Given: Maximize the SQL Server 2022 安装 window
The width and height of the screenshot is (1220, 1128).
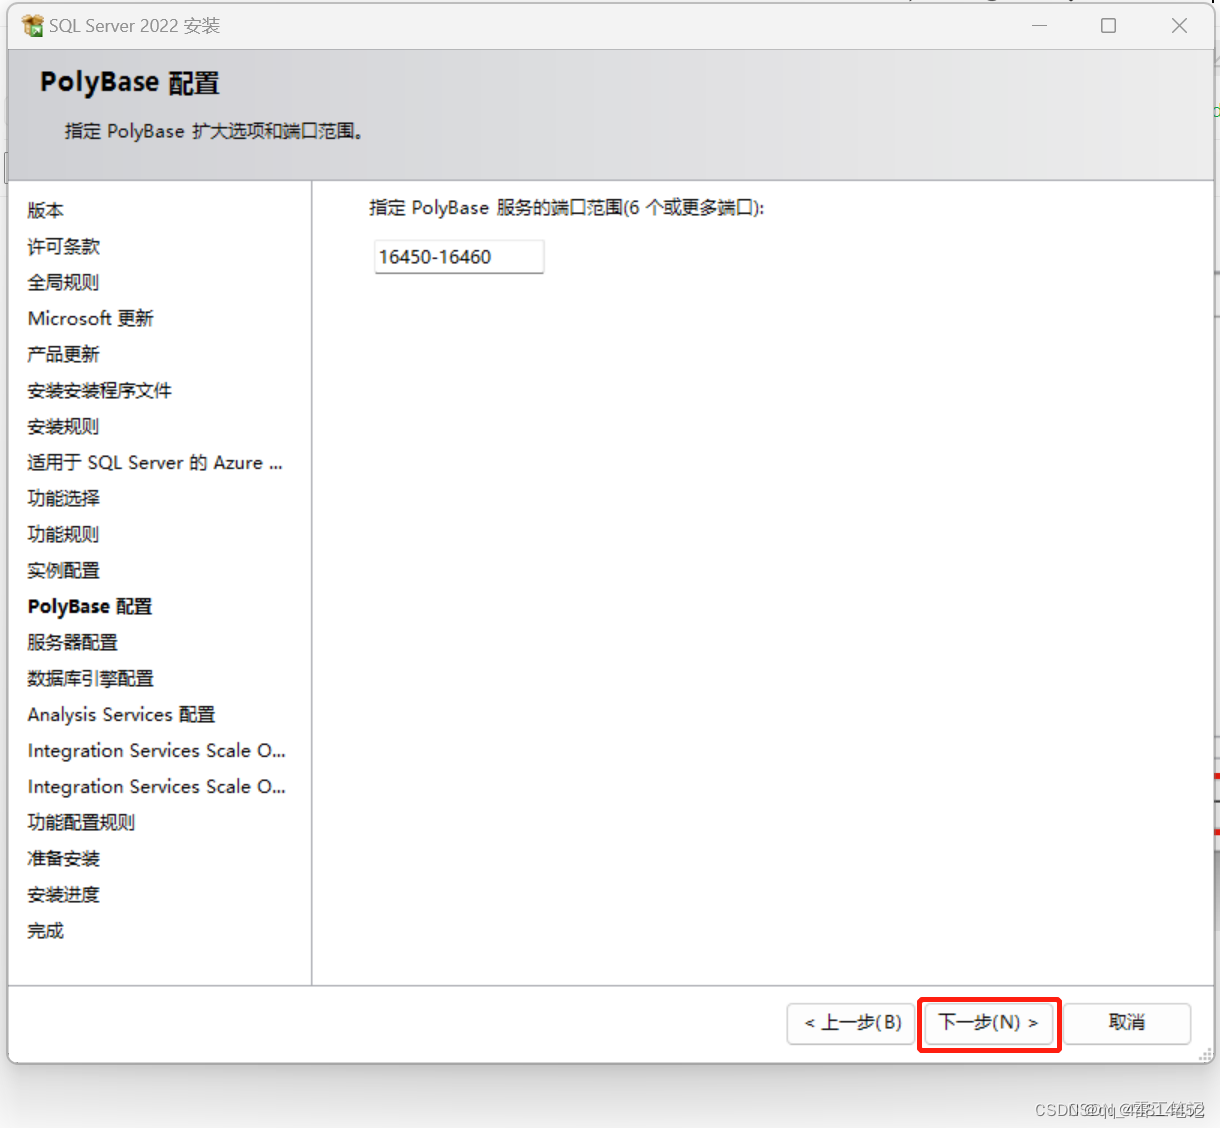Looking at the screenshot, I should 1108,25.
